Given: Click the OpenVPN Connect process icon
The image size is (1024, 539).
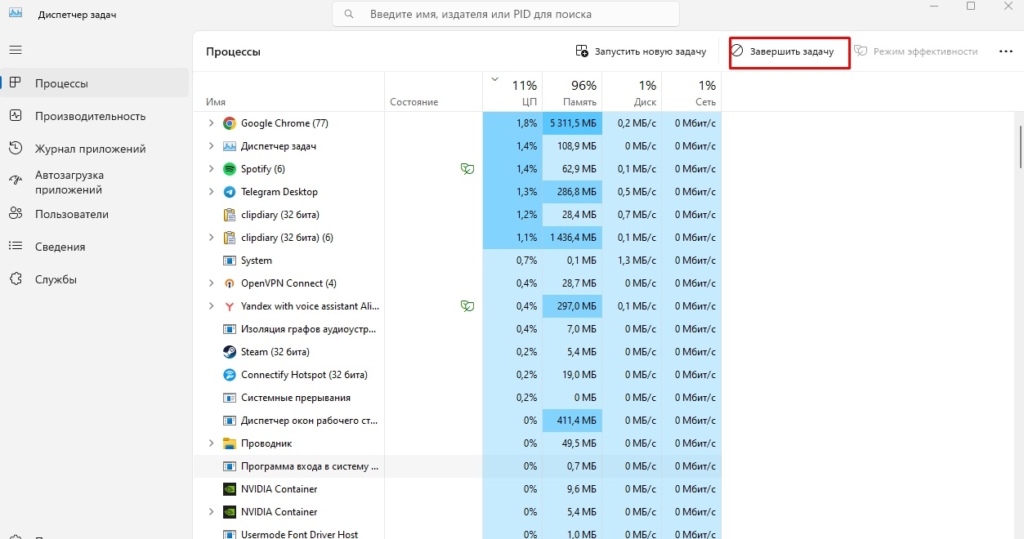Looking at the screenshot, I should click(229, 283).
